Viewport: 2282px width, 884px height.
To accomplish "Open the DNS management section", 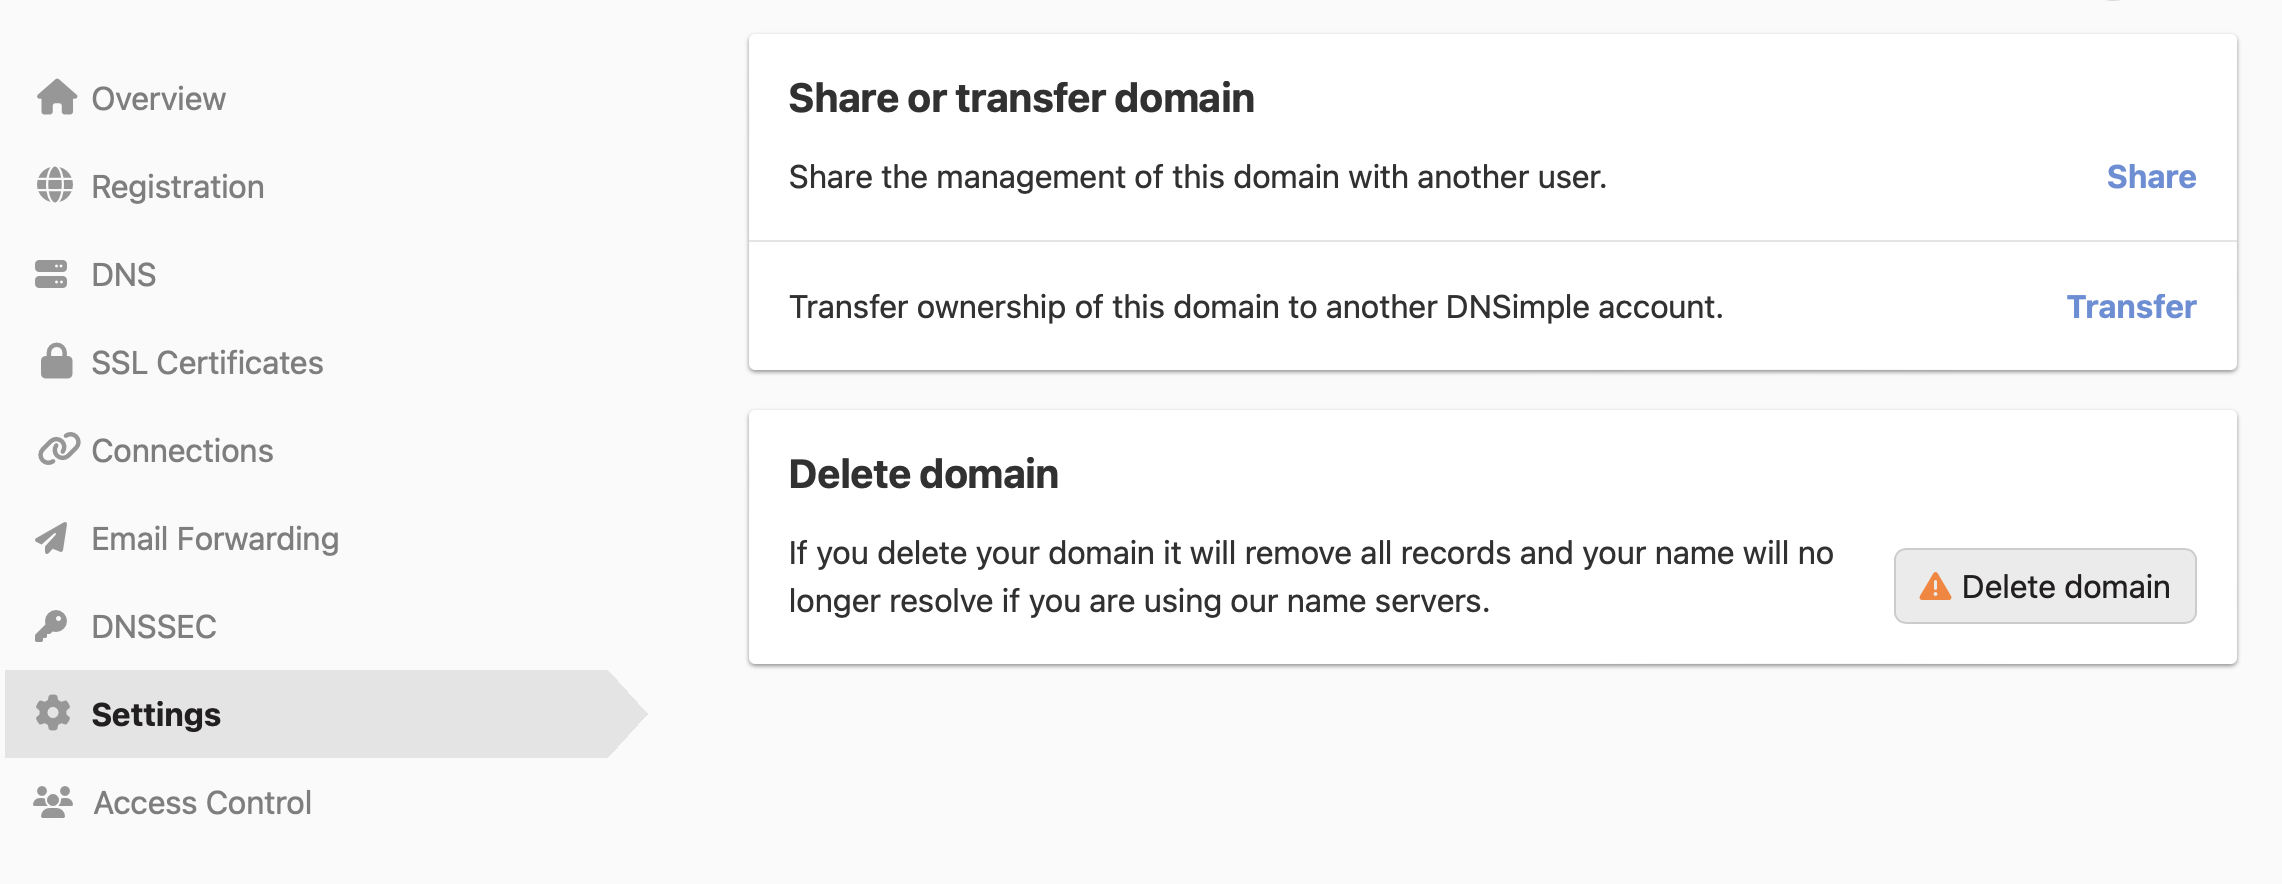I will tap(124, 273).
